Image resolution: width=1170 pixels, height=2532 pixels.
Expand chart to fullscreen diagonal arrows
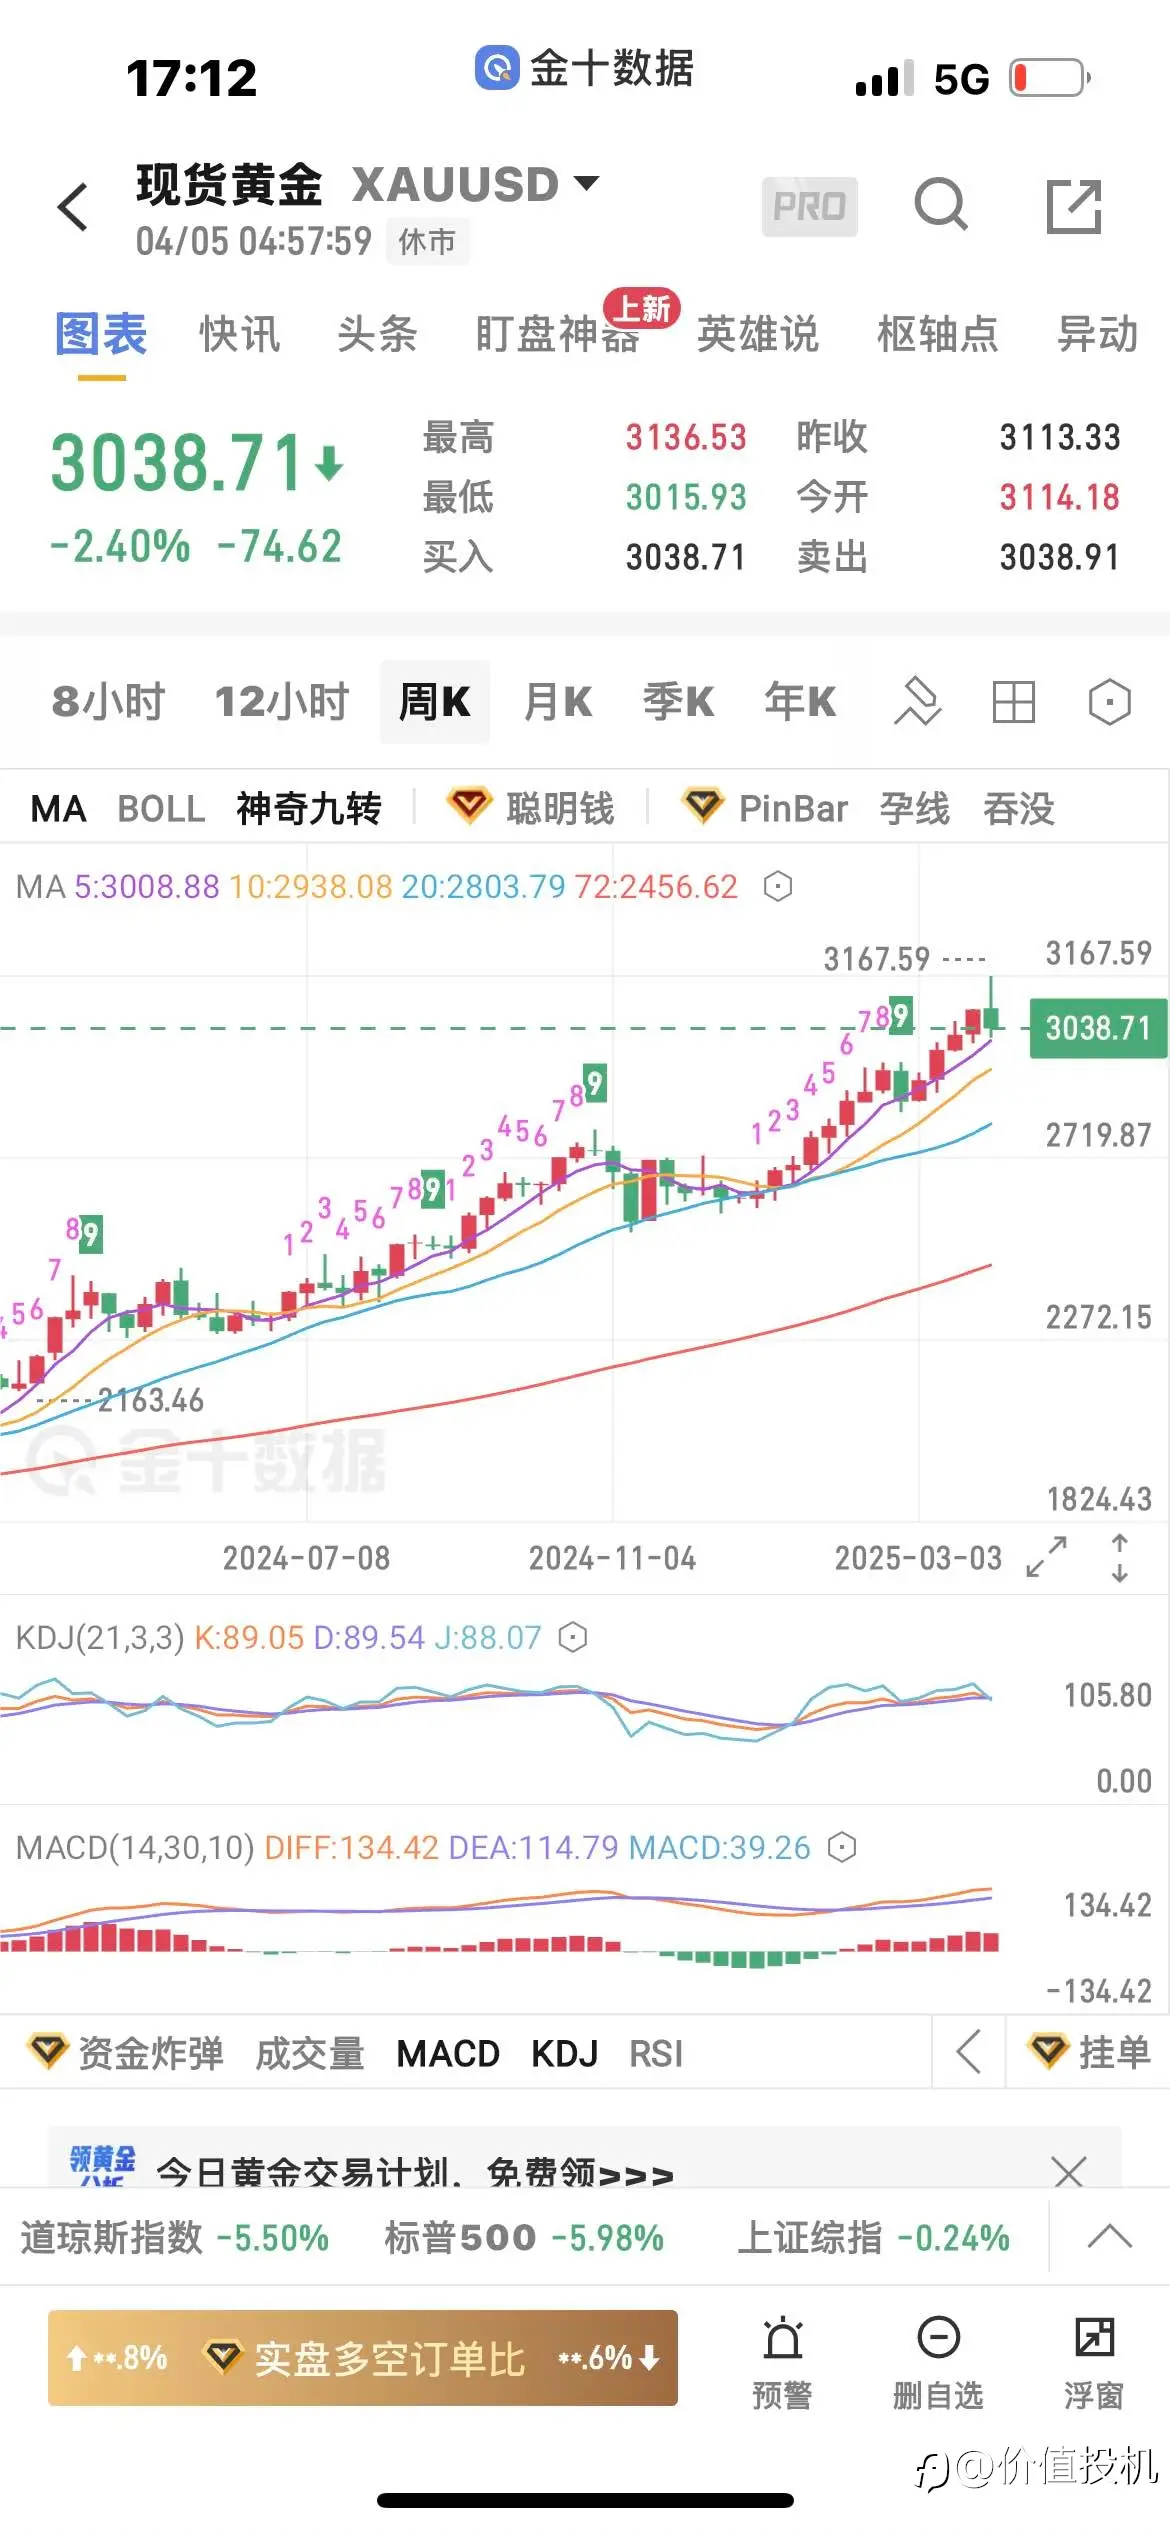1047,1557
